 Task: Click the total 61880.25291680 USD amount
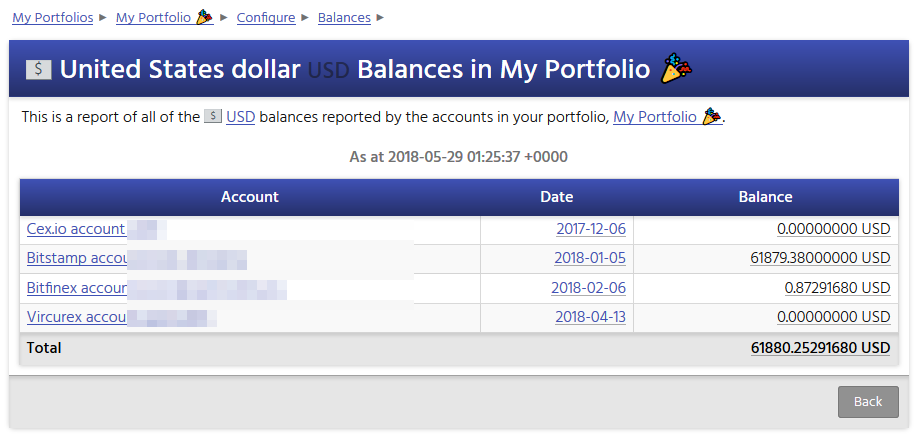pyautogui.click(x=820, y=348)
